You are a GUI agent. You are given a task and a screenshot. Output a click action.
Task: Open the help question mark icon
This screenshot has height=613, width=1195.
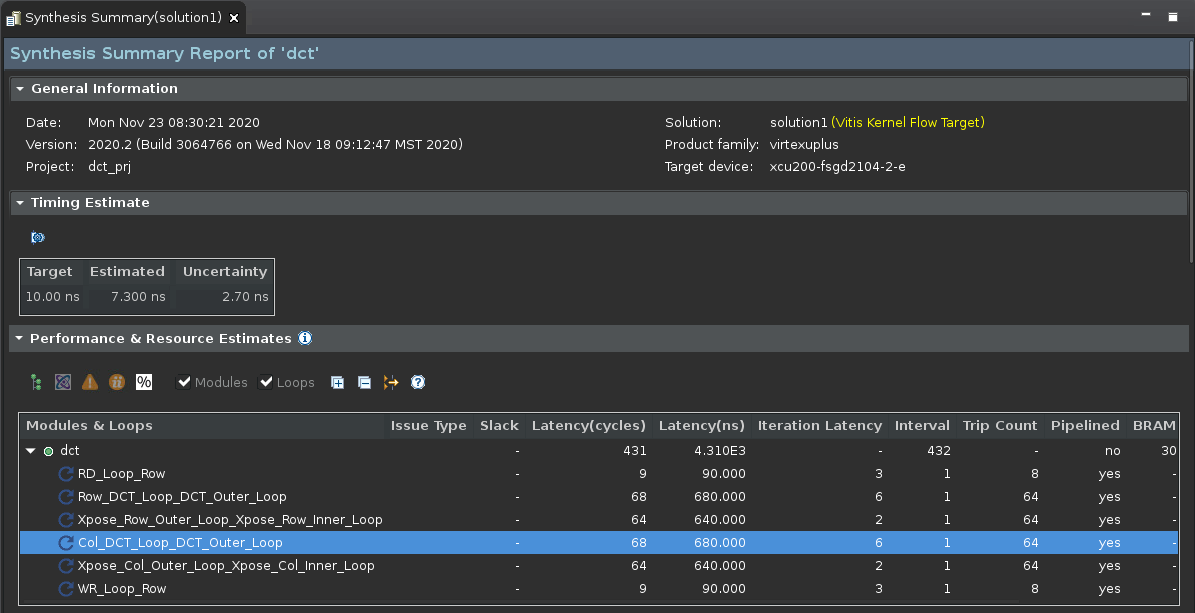[x=418, y=382]
